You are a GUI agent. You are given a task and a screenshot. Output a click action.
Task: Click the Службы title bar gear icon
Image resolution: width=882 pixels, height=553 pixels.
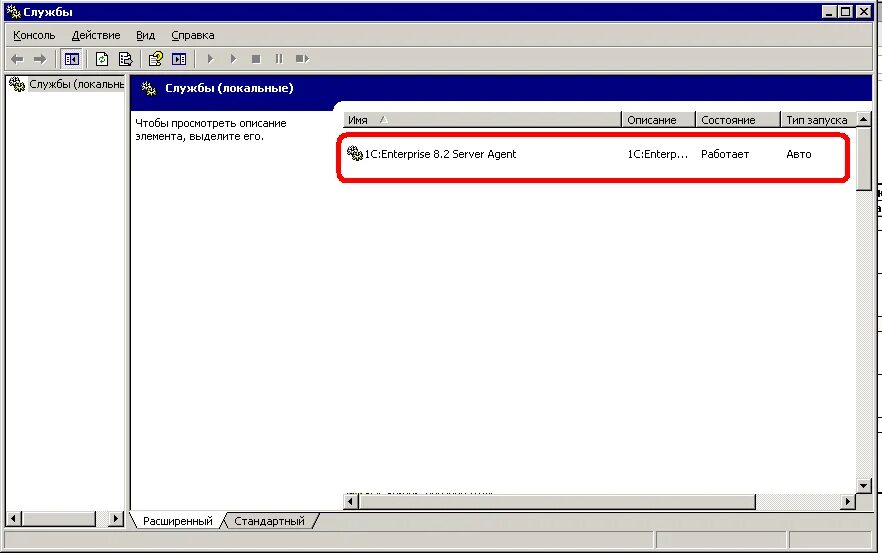click(14, 11)
